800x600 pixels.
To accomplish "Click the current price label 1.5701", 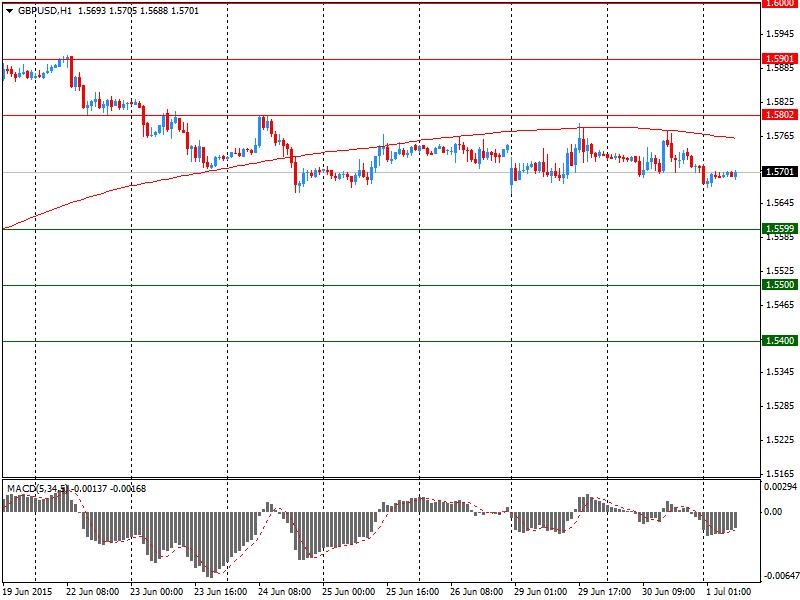I will [780, 171].
